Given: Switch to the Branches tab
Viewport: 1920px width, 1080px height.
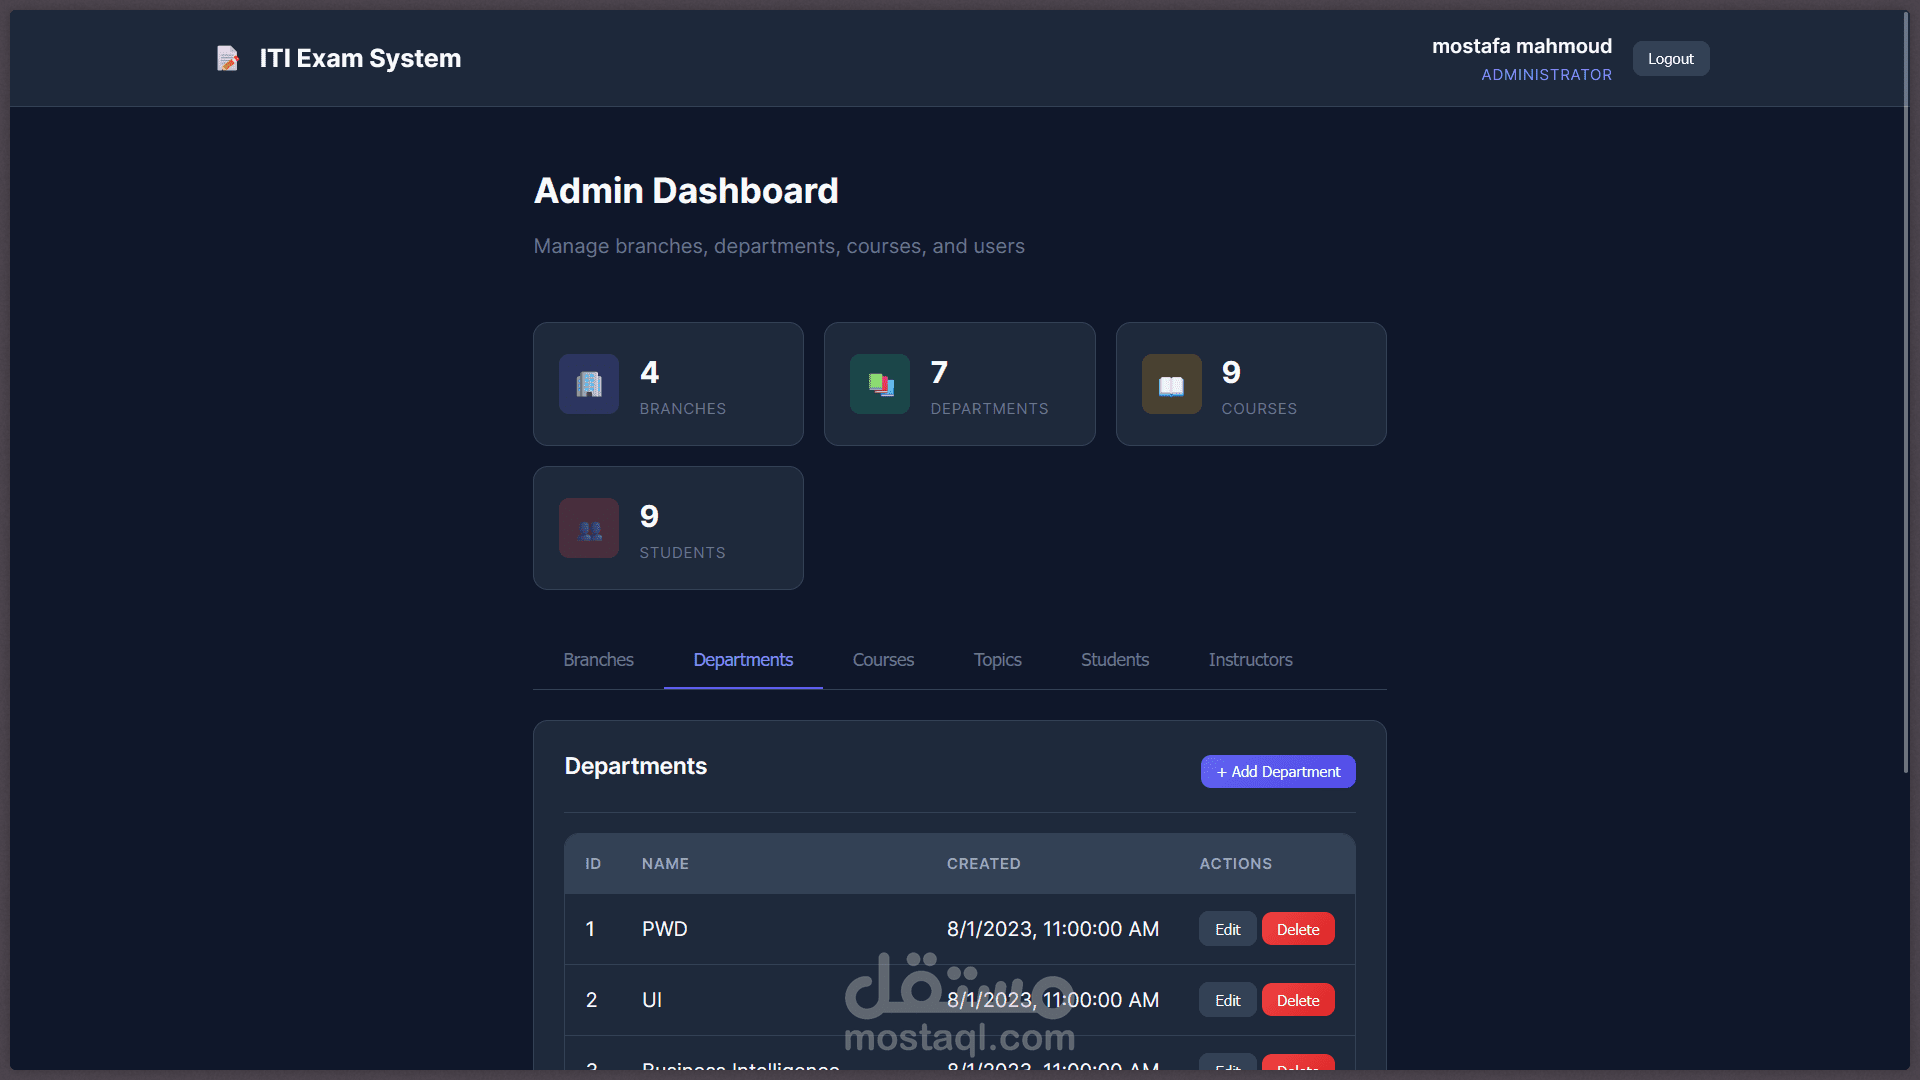Looking at the screenshot, I should [x=598, y=660].
